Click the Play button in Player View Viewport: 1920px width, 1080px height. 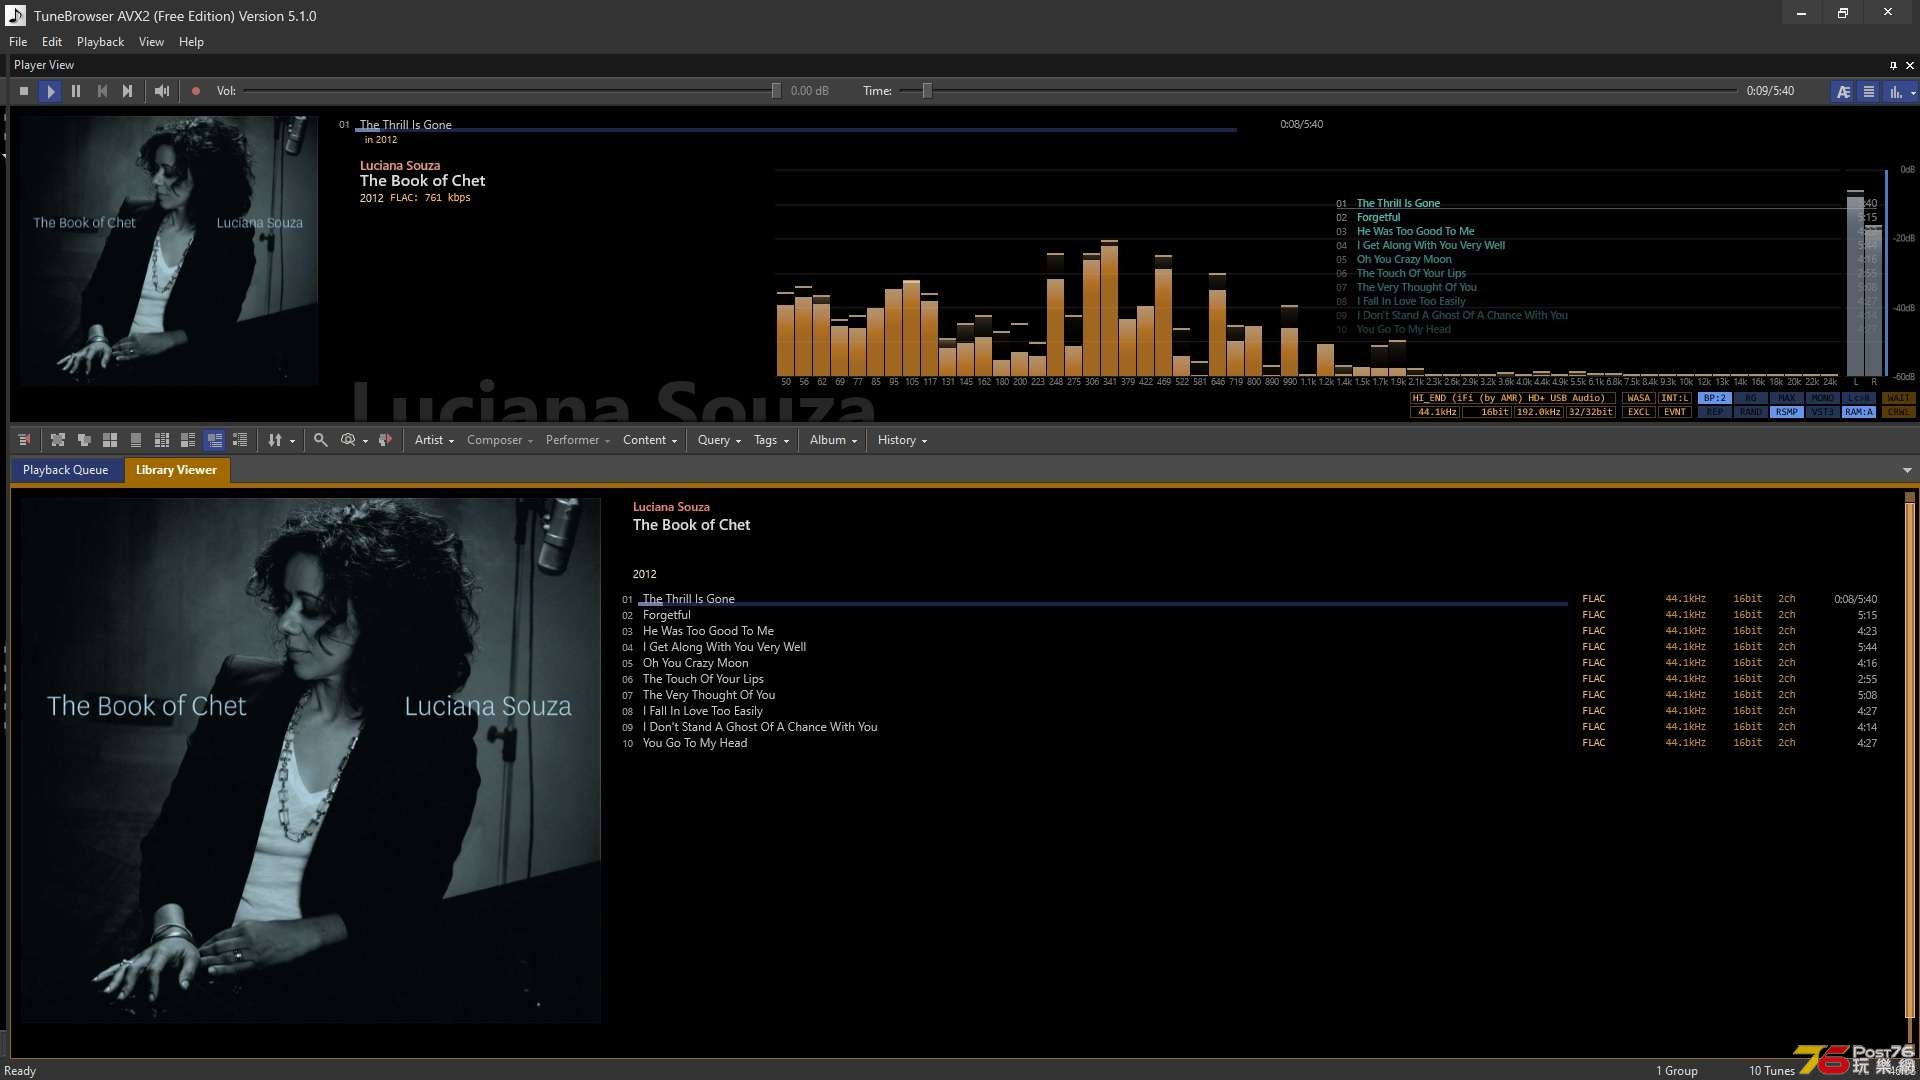point(50,91)
